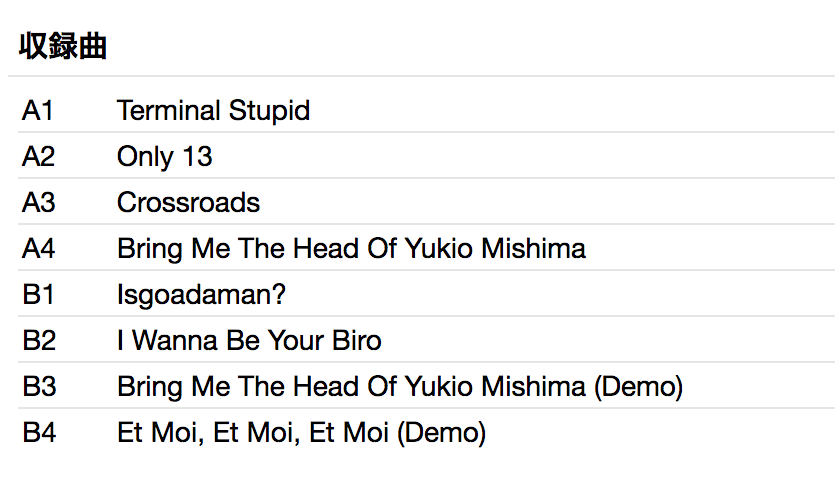The height and width of the screenshot is (483, 835).
Task: Select the Crossroads track
Action: point(188,202)
